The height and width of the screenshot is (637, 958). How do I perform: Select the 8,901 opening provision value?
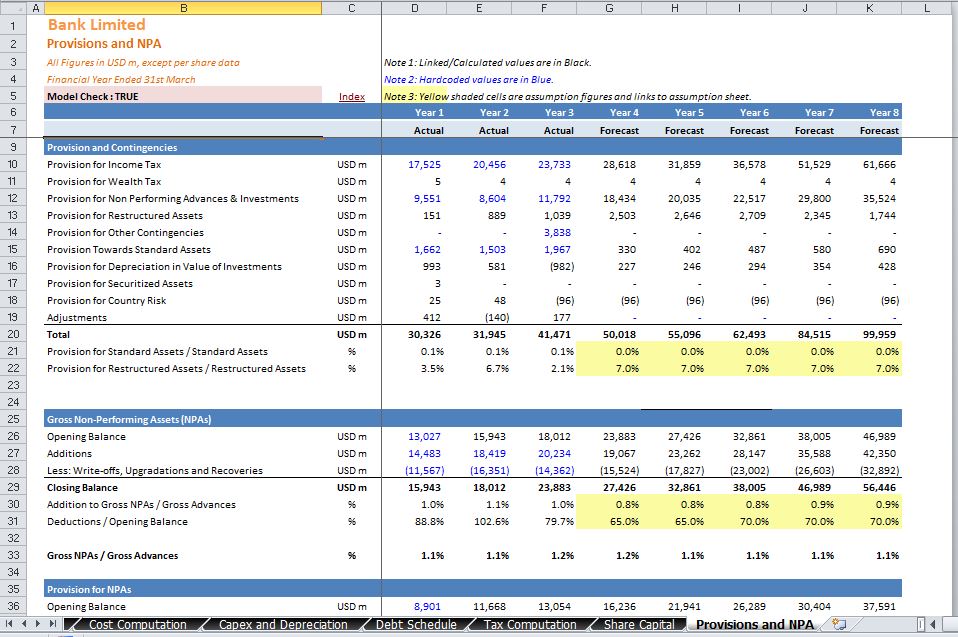tap(414, 606)
